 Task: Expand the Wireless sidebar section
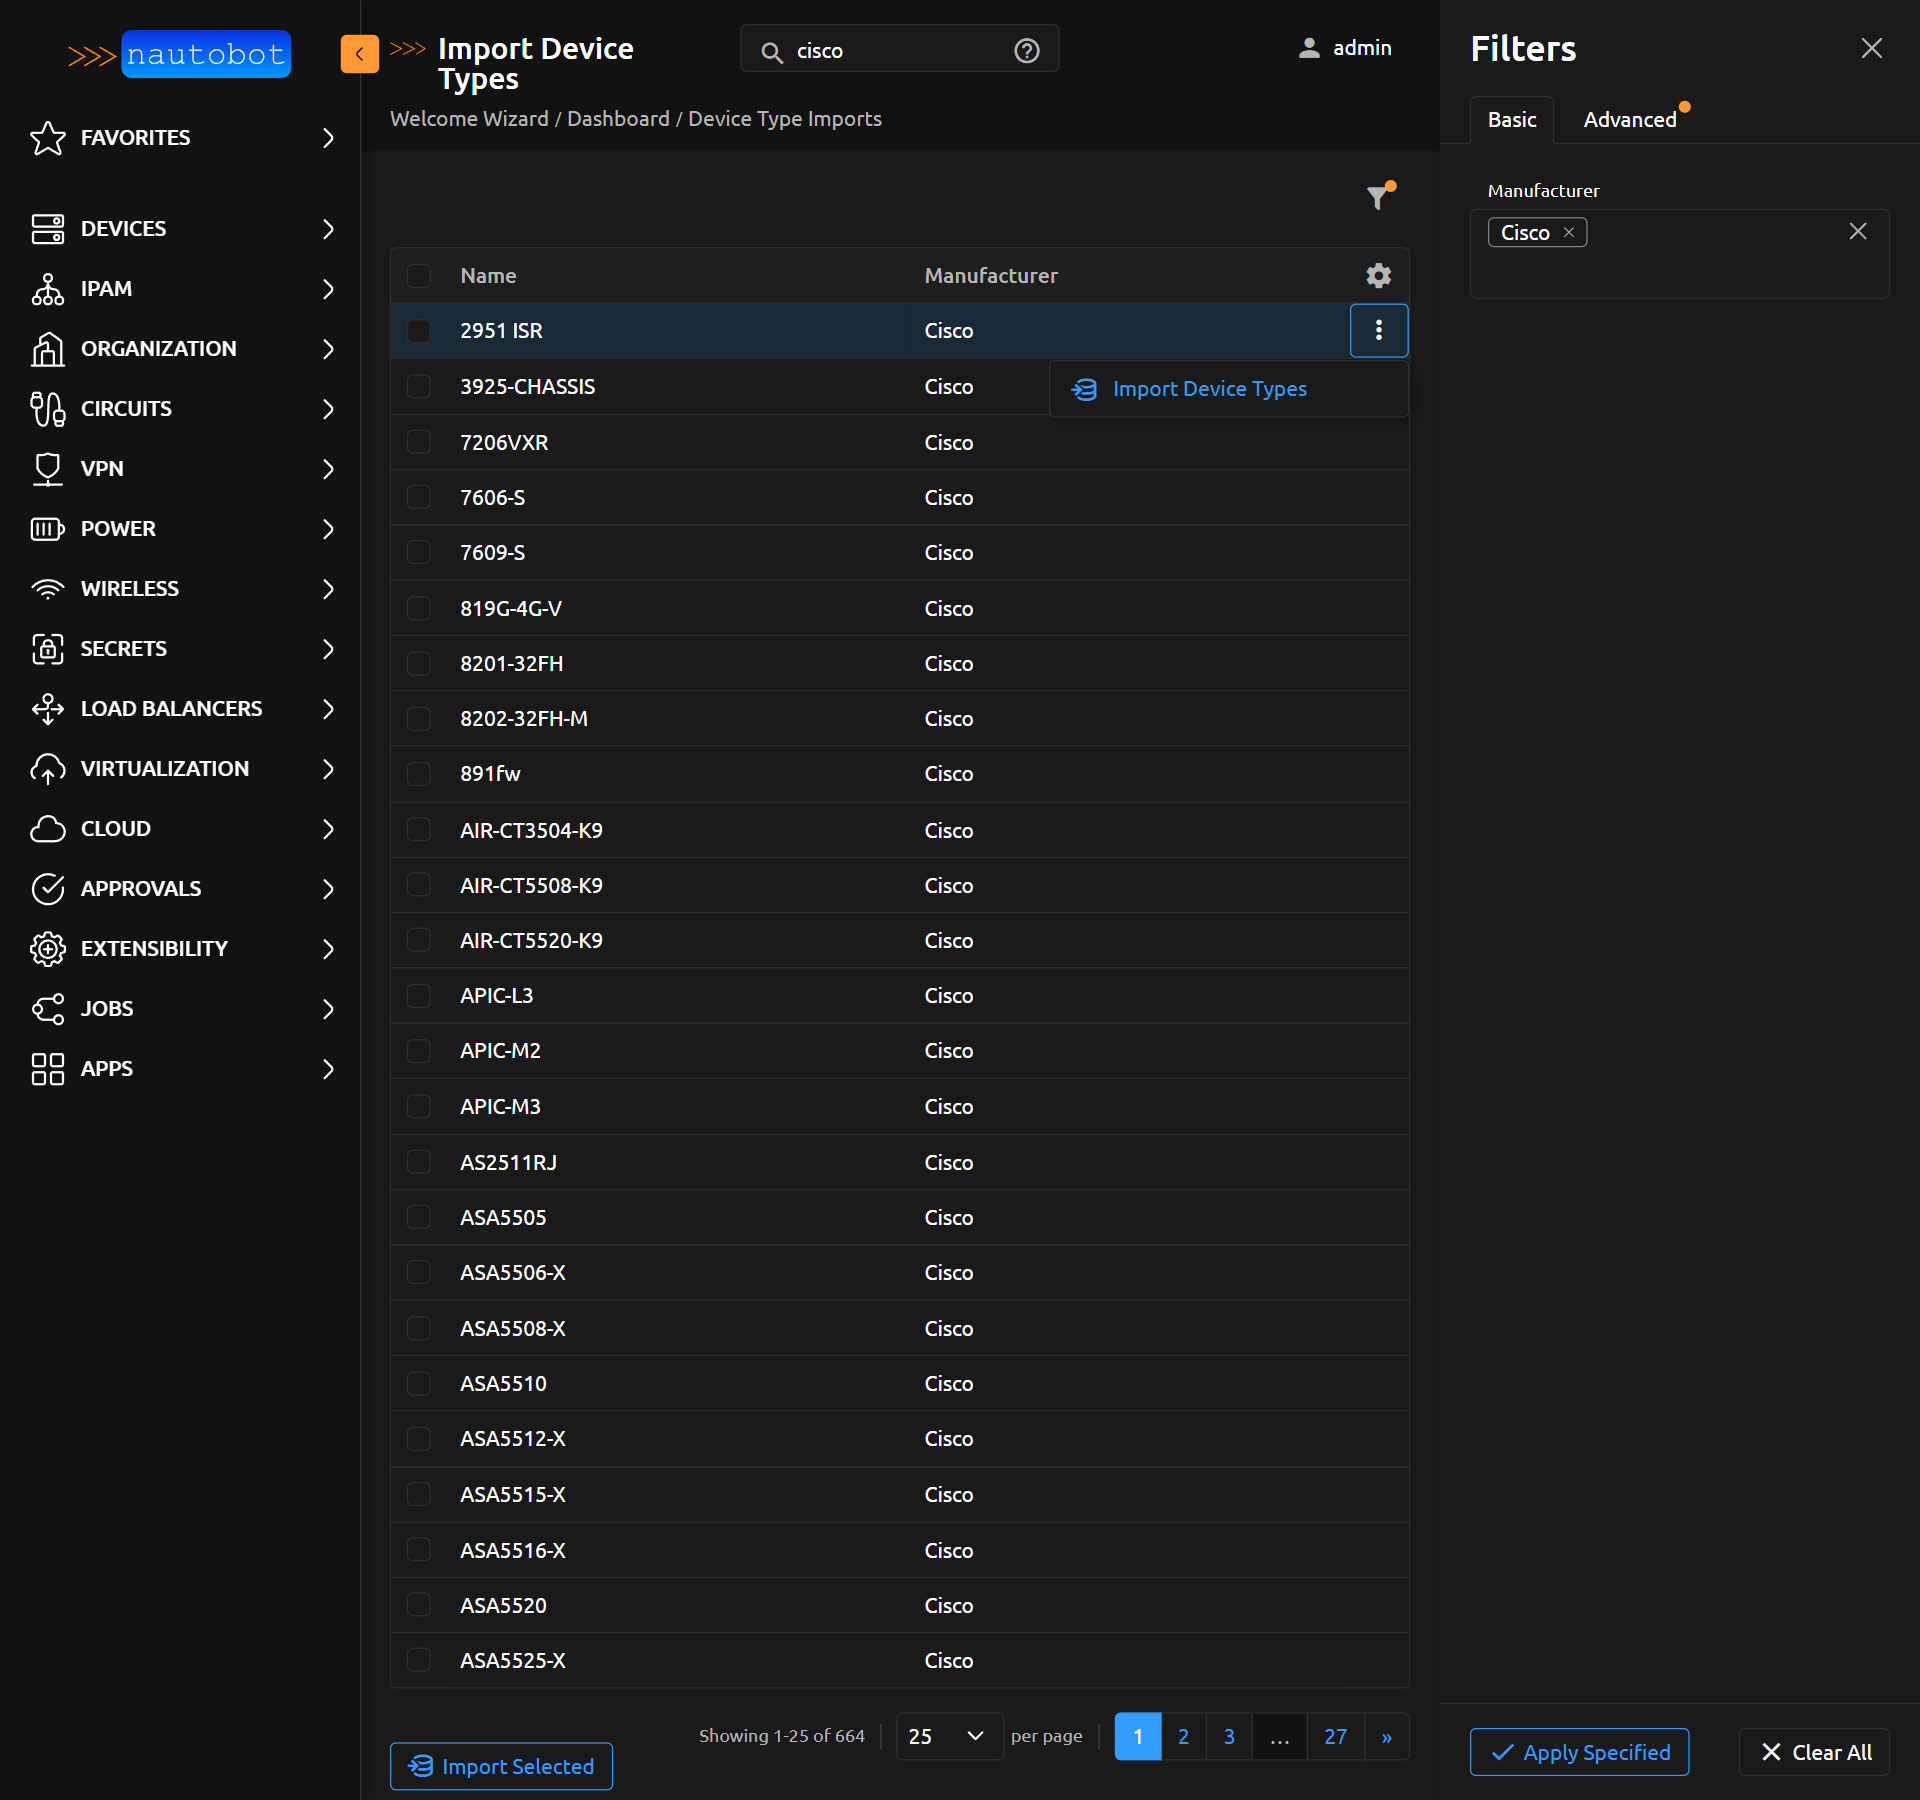(327, 589)
